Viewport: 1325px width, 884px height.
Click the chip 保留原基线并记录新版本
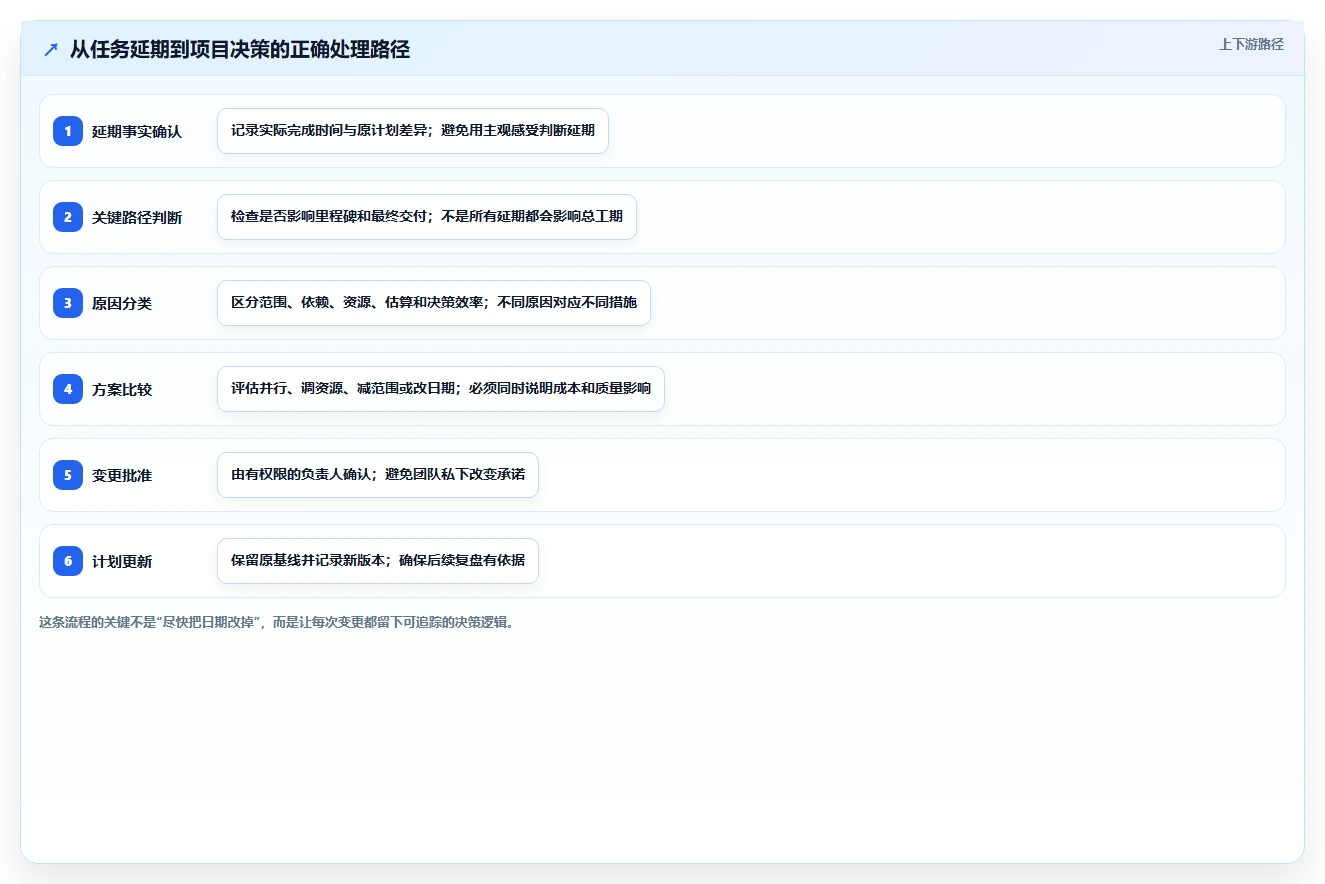pyautogui.click(x=378, y=561)
